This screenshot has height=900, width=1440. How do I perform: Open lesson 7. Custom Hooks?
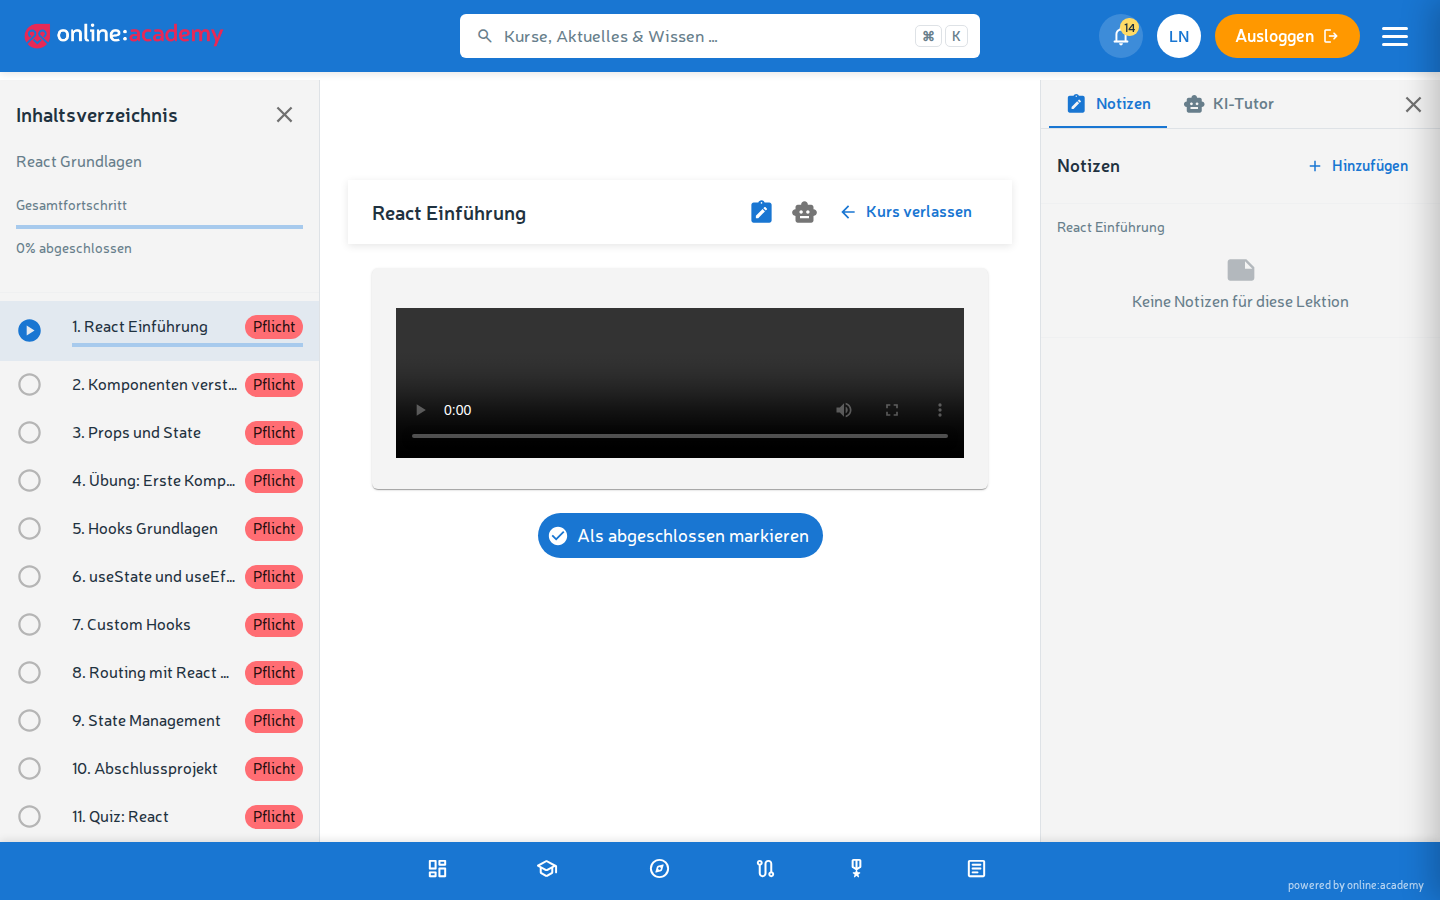(160, 625)
